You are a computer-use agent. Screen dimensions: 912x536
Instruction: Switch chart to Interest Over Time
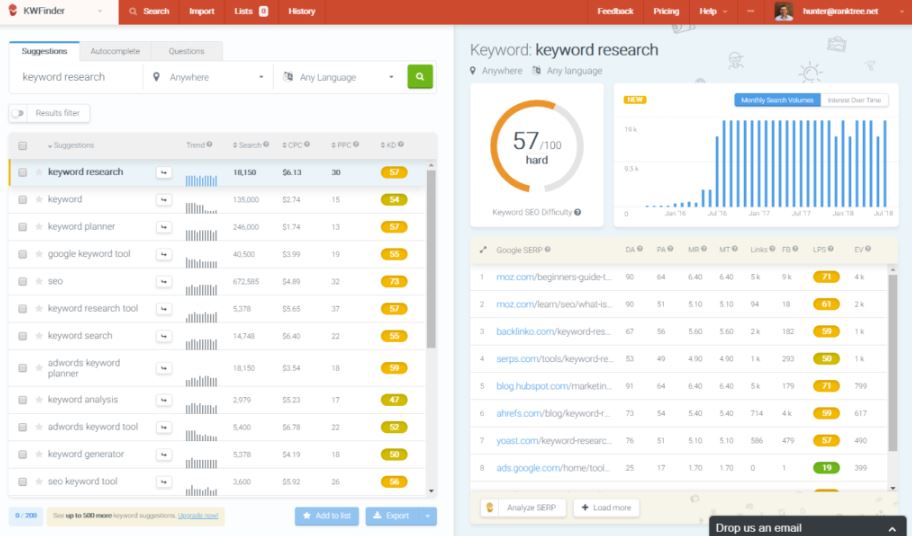[x=854, y=100]
